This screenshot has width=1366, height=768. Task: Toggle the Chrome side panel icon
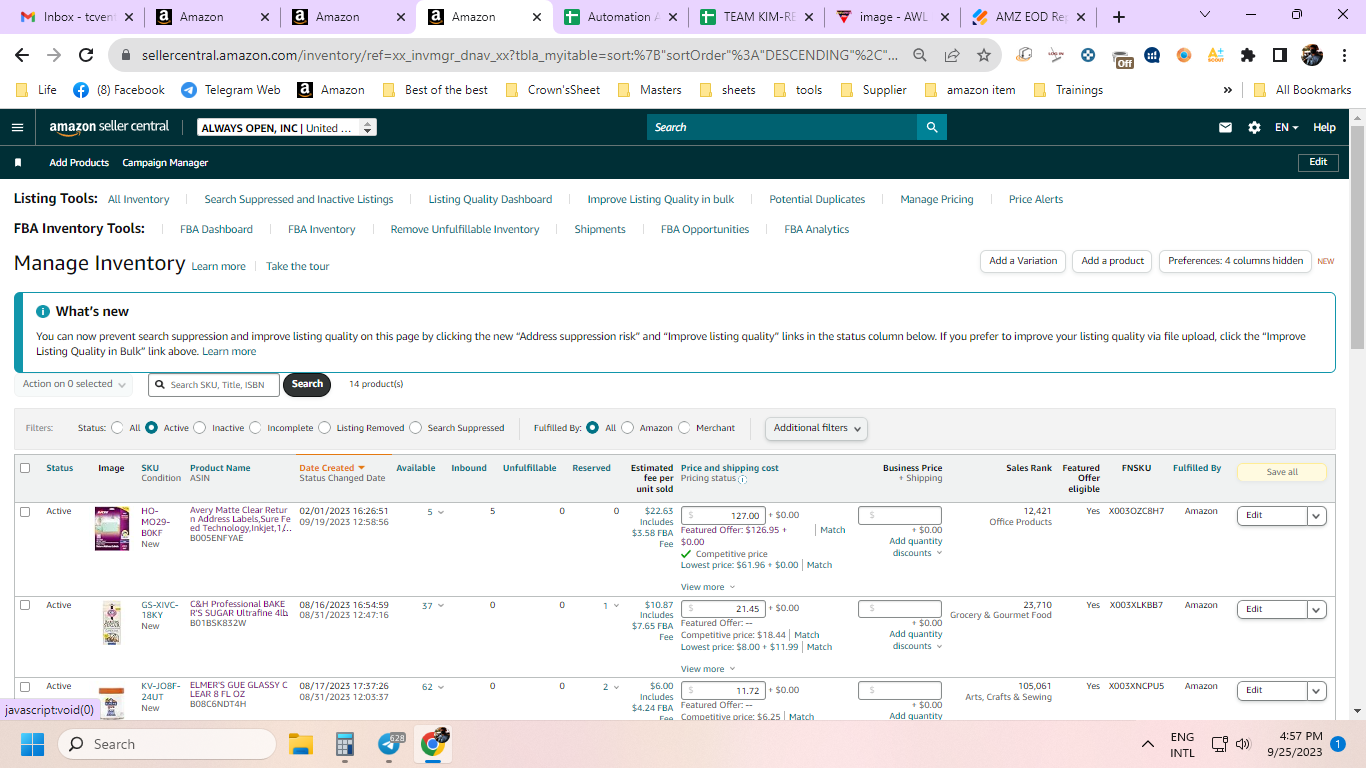[x=1279, y=55]
